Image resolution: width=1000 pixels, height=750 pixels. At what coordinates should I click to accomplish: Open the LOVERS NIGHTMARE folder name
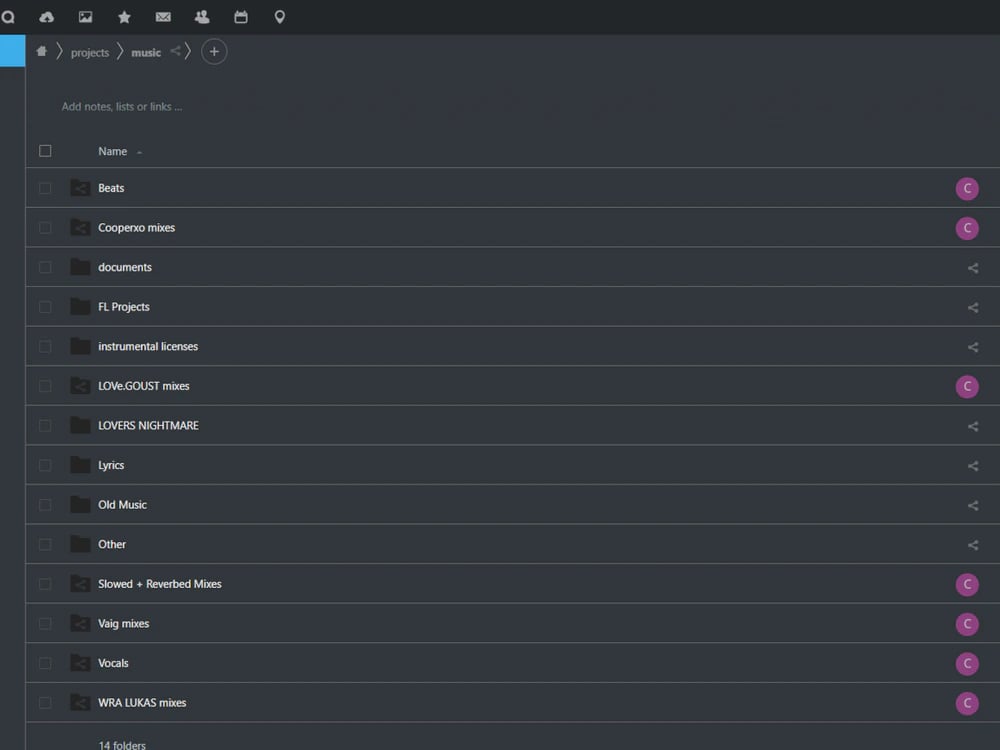click(148, 425)
